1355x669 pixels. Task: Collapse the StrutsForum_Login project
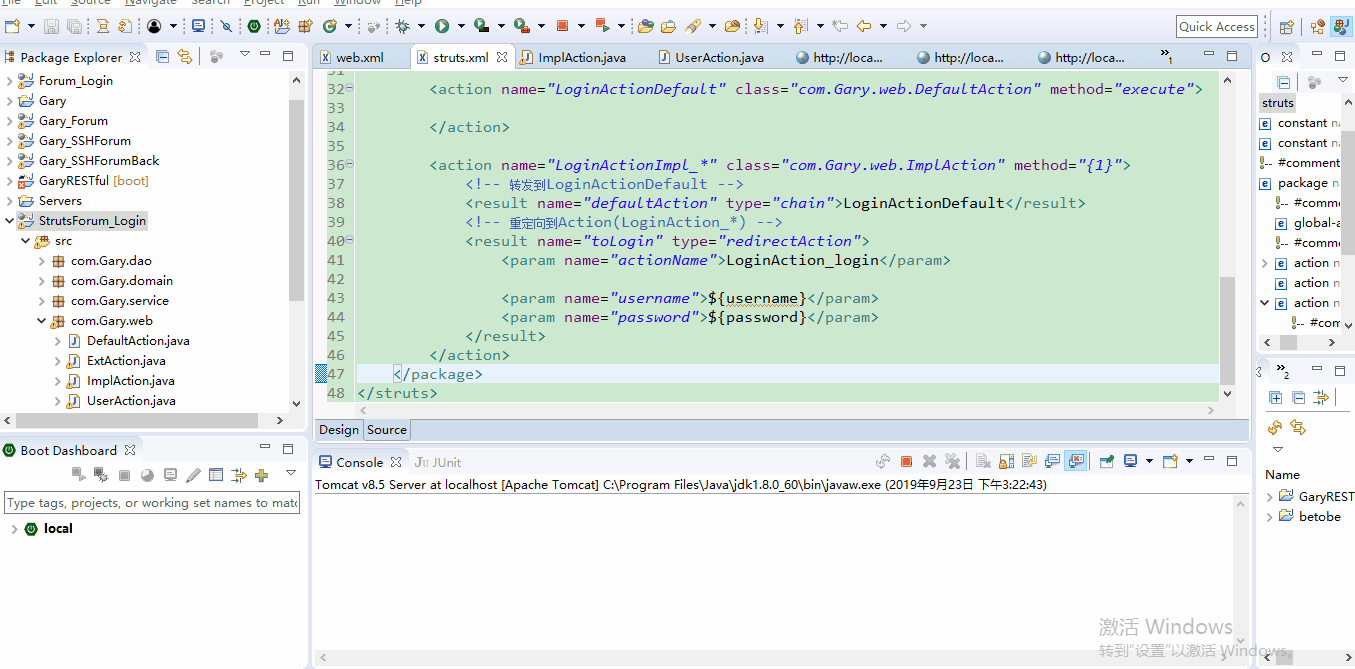(10, 221)
